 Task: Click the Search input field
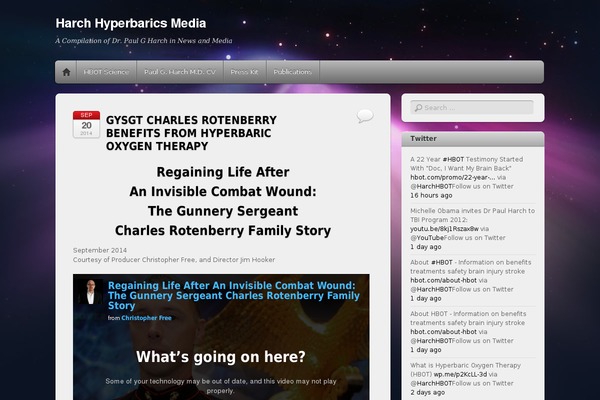click(472, 108)
